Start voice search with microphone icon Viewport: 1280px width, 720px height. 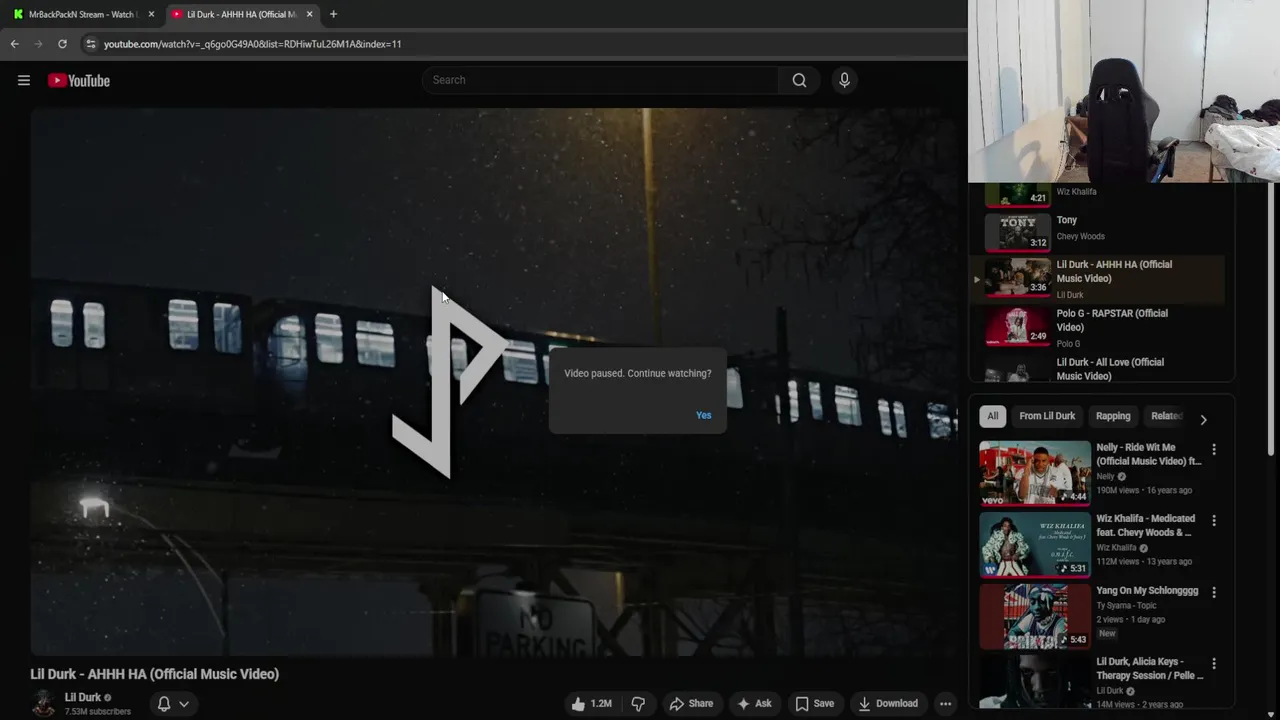844,80
